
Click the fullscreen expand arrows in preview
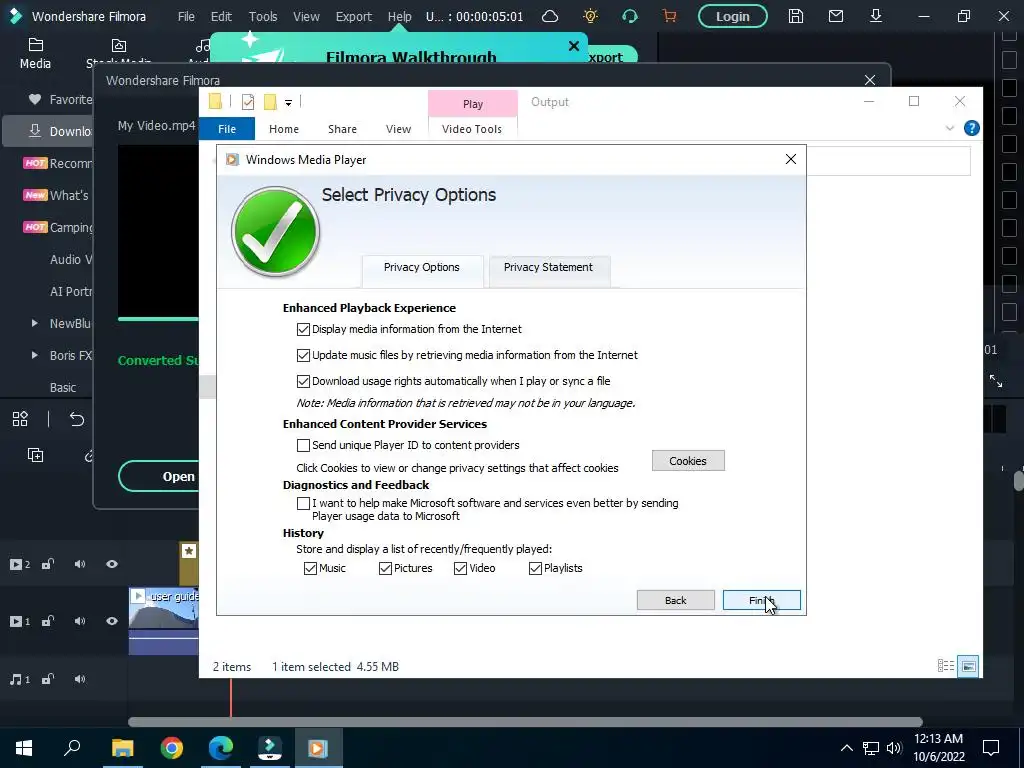996,381
